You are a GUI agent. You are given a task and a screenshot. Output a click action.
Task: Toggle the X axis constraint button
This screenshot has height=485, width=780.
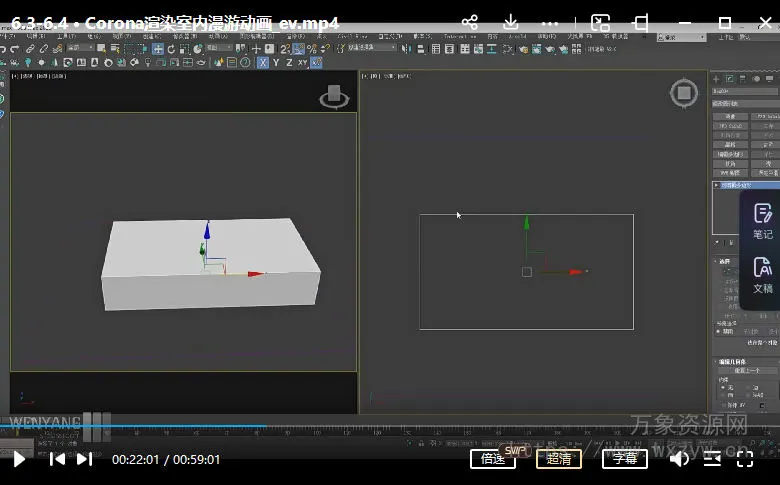tap(263, 62)
